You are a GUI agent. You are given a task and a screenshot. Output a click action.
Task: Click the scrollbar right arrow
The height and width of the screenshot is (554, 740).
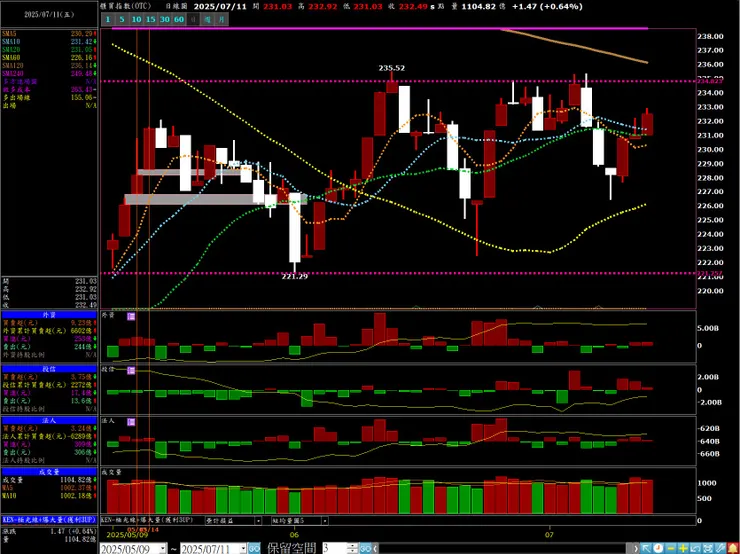click(635, 548)
